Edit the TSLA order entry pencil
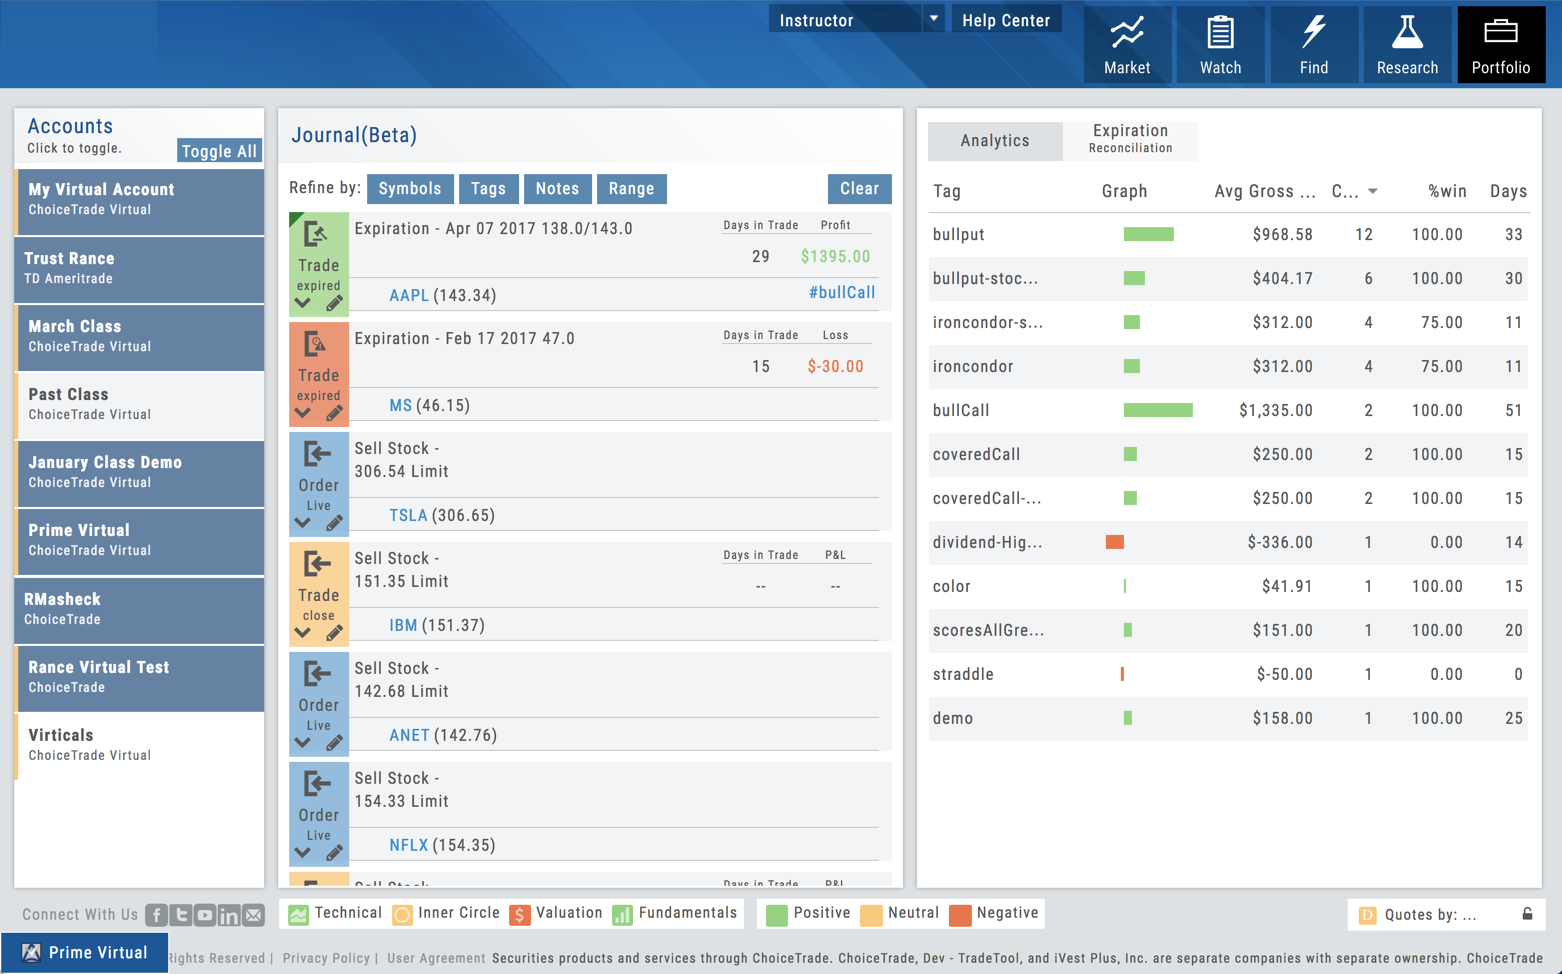This screenshot has width=1562, height=974. tap(334, 523)
